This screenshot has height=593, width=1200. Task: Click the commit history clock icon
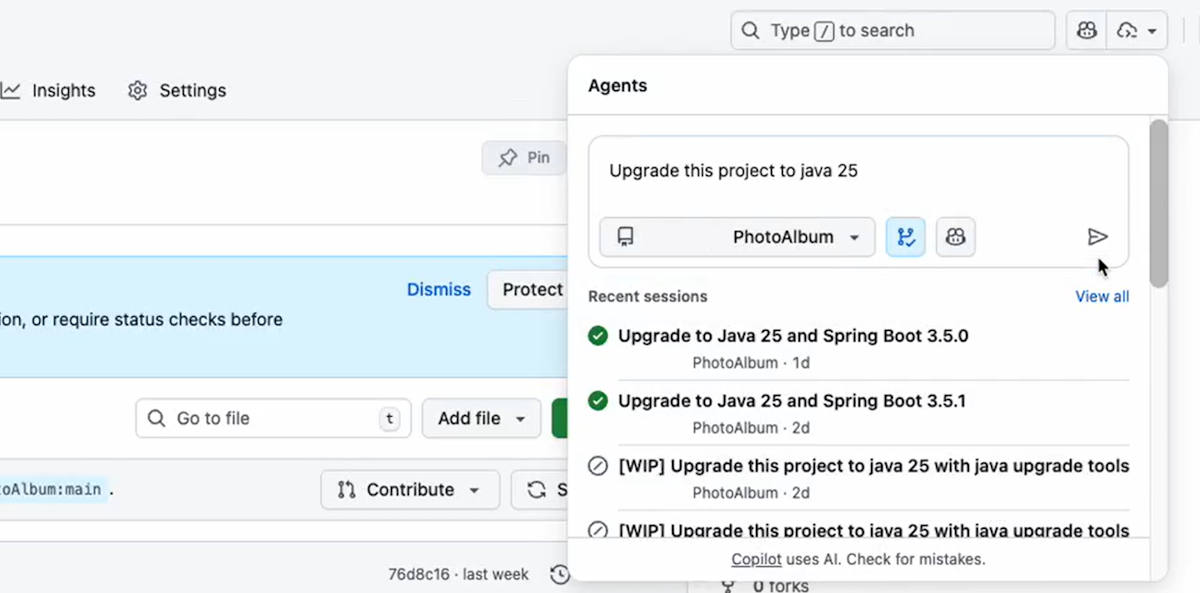[x=560, y=574]
